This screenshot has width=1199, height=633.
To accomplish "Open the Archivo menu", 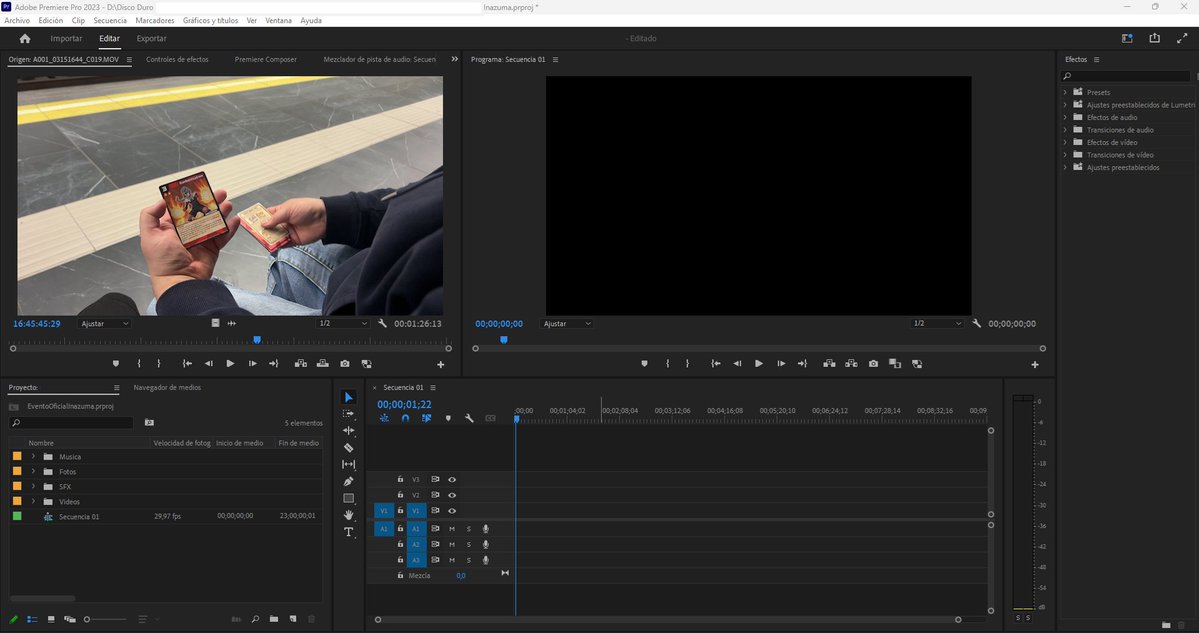I will [17, 21].
